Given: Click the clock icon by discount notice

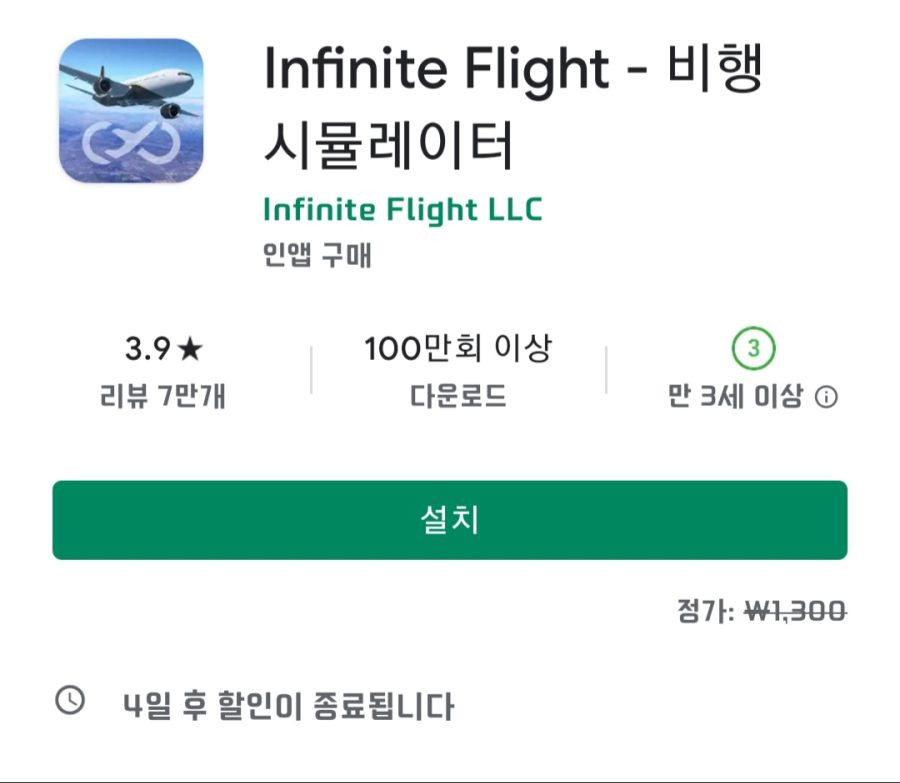Looking at the screenshot, I should [x=70, y=700].
